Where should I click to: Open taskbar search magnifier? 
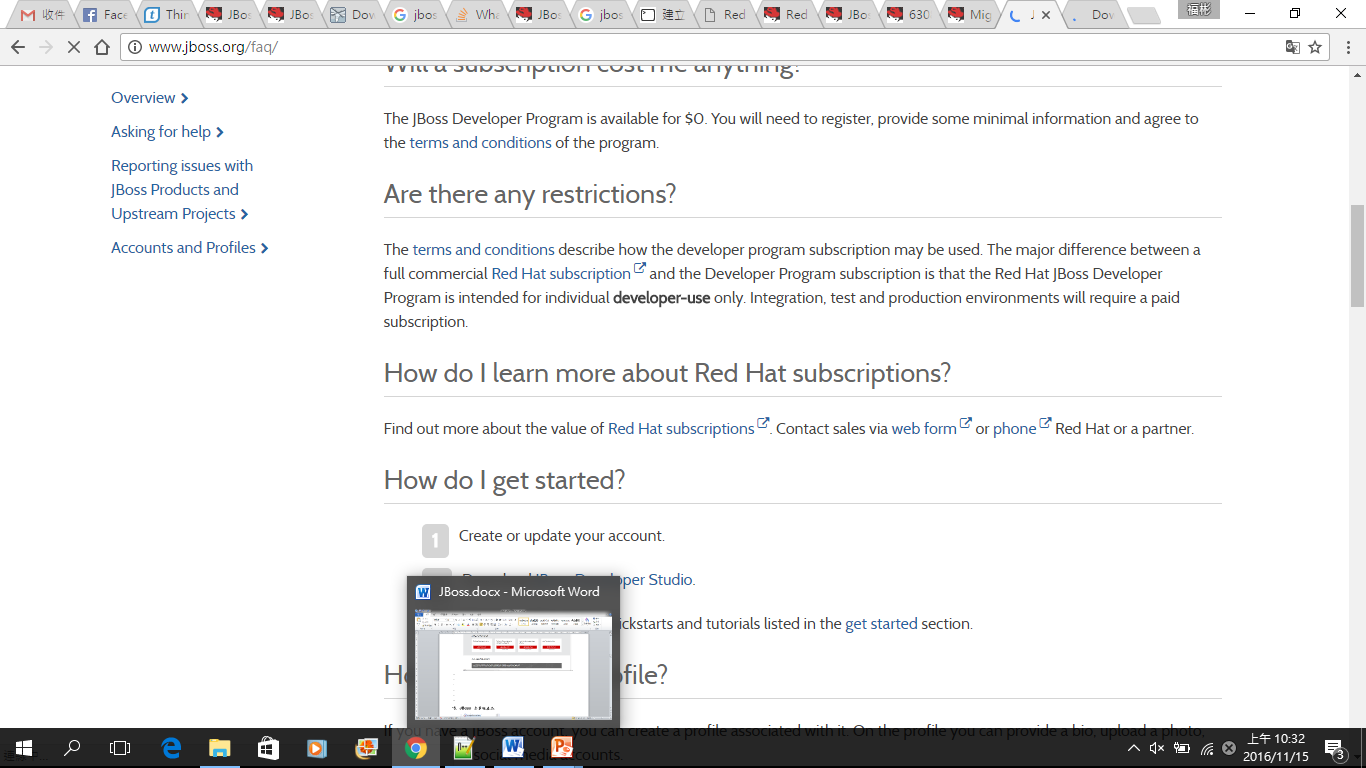(72, 748)
